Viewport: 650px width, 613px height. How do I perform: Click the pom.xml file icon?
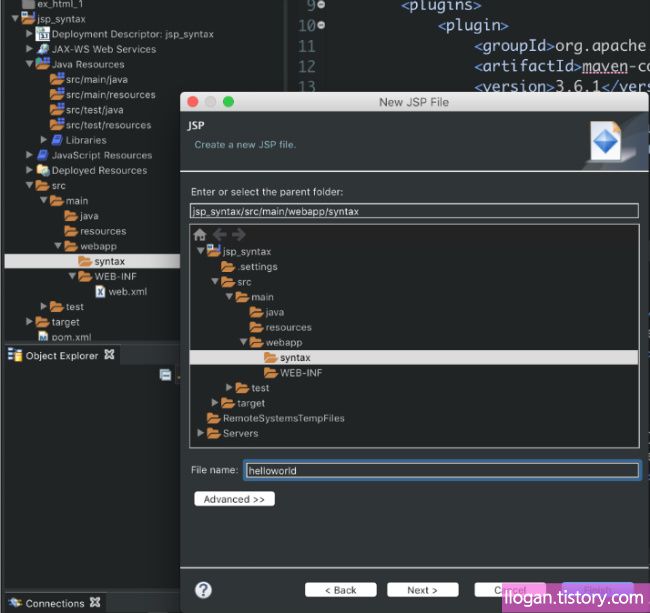(x=43, y=337)
